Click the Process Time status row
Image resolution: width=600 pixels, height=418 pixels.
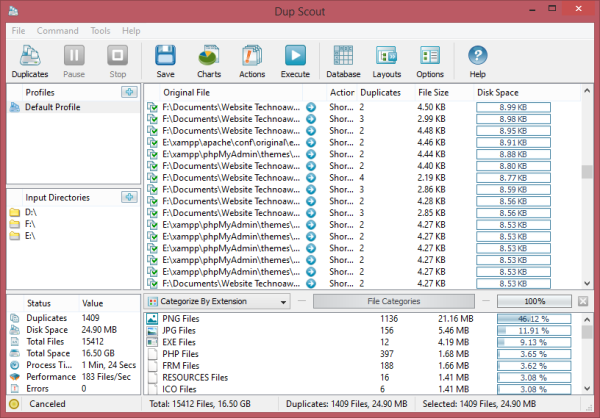pos(73,365)
